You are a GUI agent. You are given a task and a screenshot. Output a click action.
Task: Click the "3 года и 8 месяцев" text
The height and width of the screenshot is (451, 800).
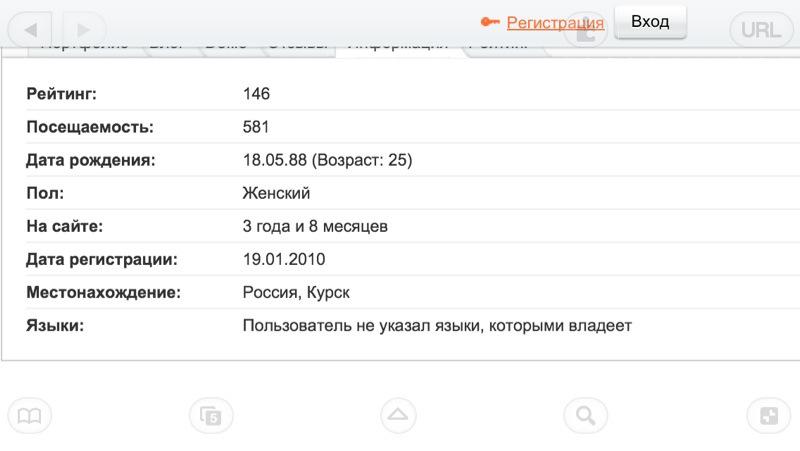click(315, 226)
